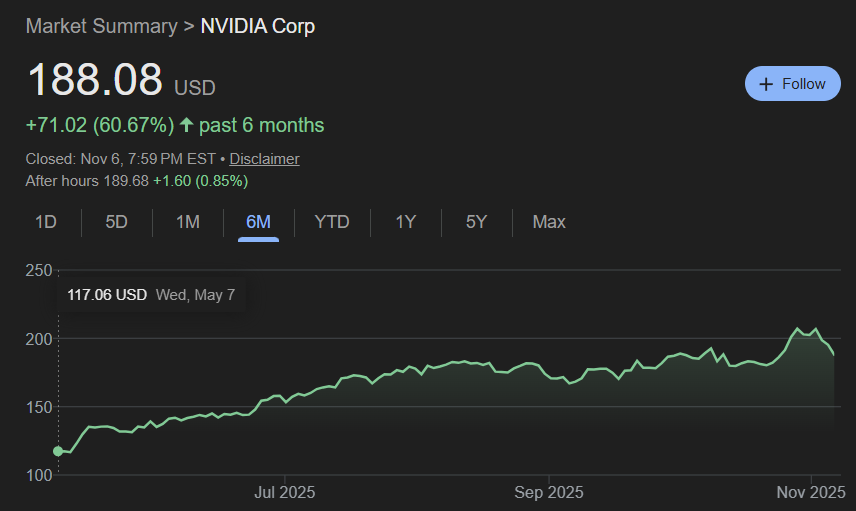Screen dimensions: 856x511
Task: Open the Disclaimer link
Action: tap(264, 158)
